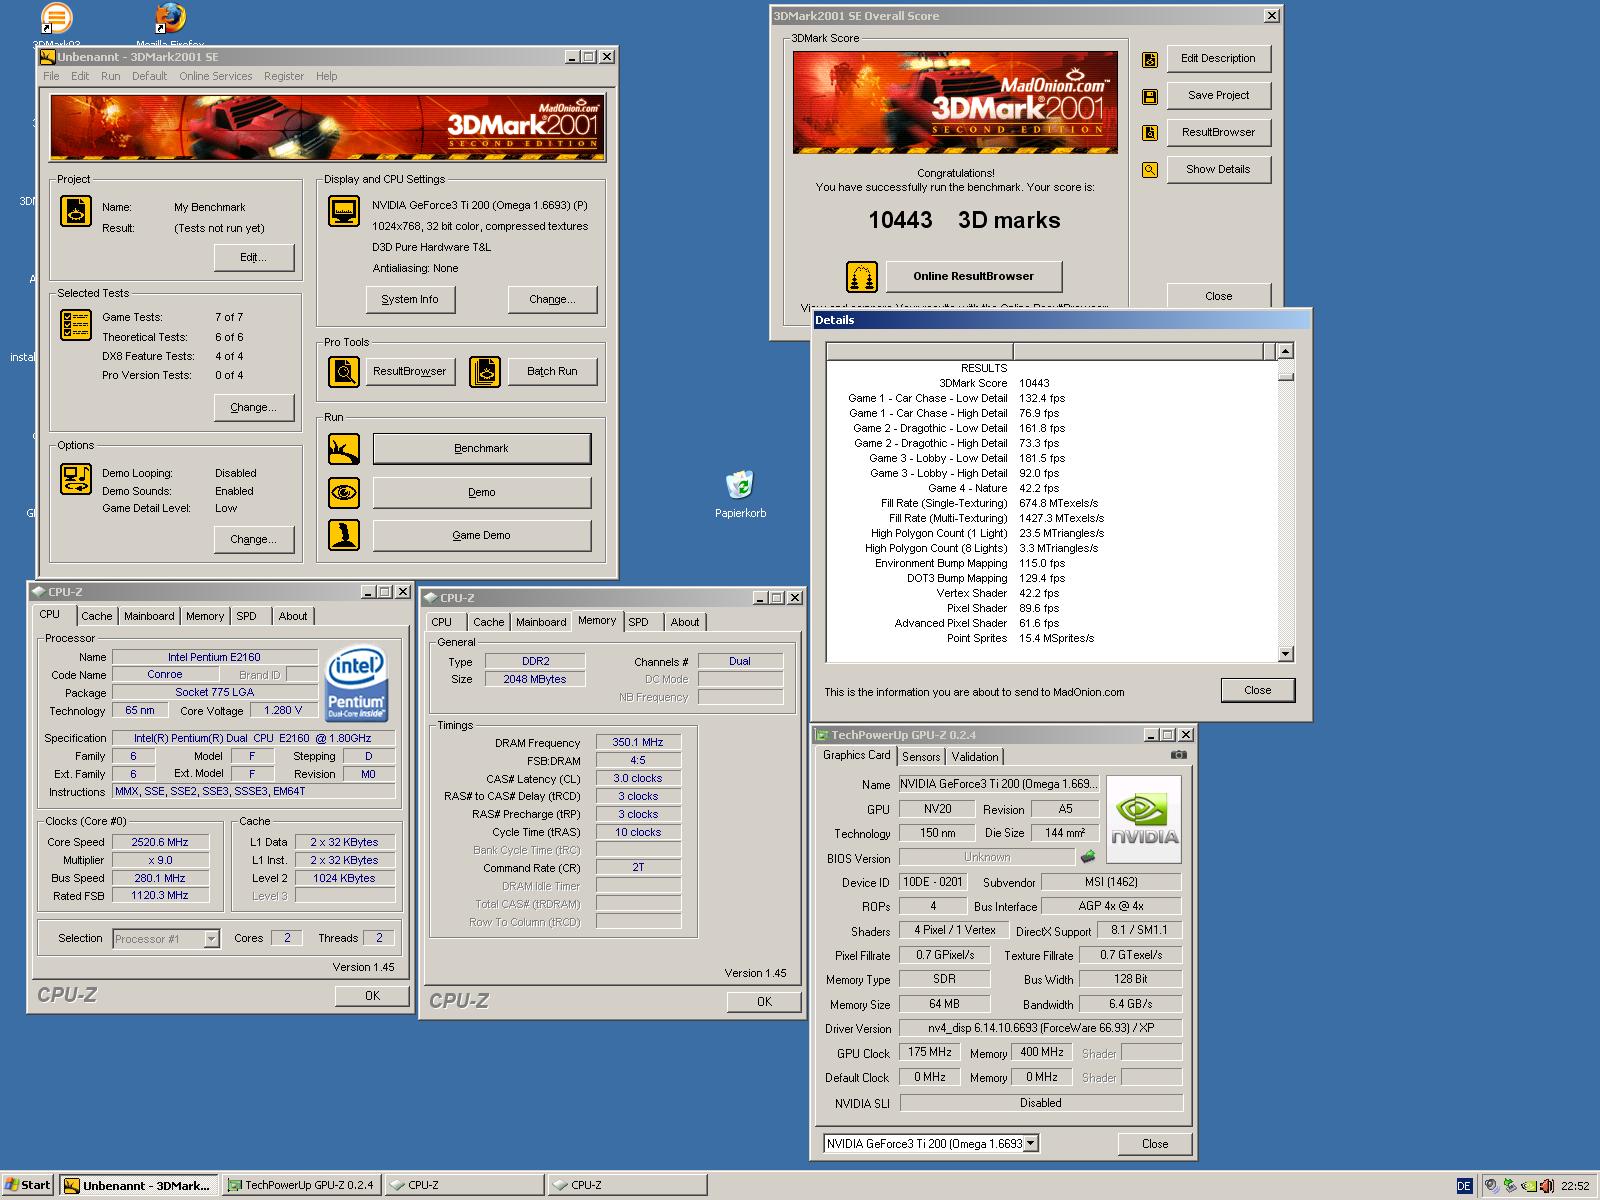Click the Selected Tests checklist icon

tap(76, 325)
